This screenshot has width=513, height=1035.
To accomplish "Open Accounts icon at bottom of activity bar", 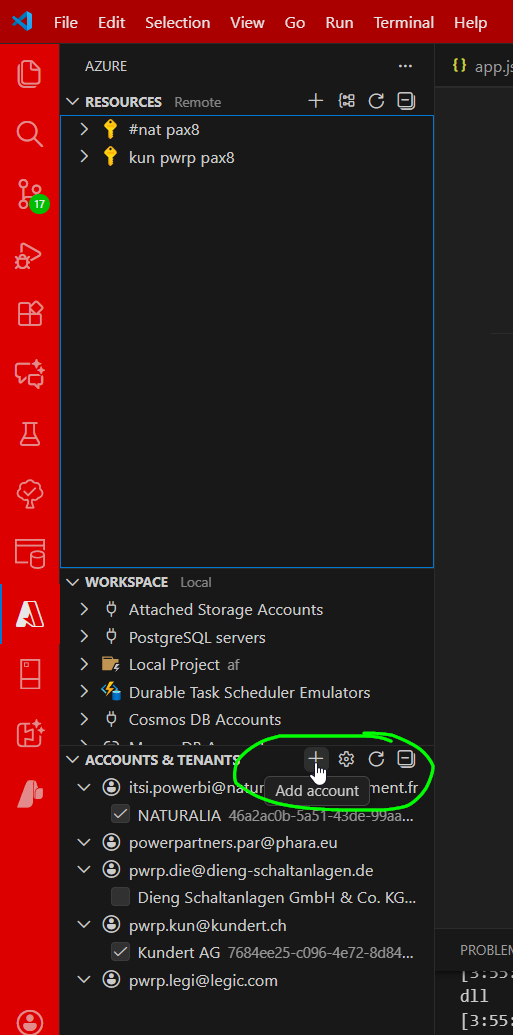I will [x=29, y=1022].
